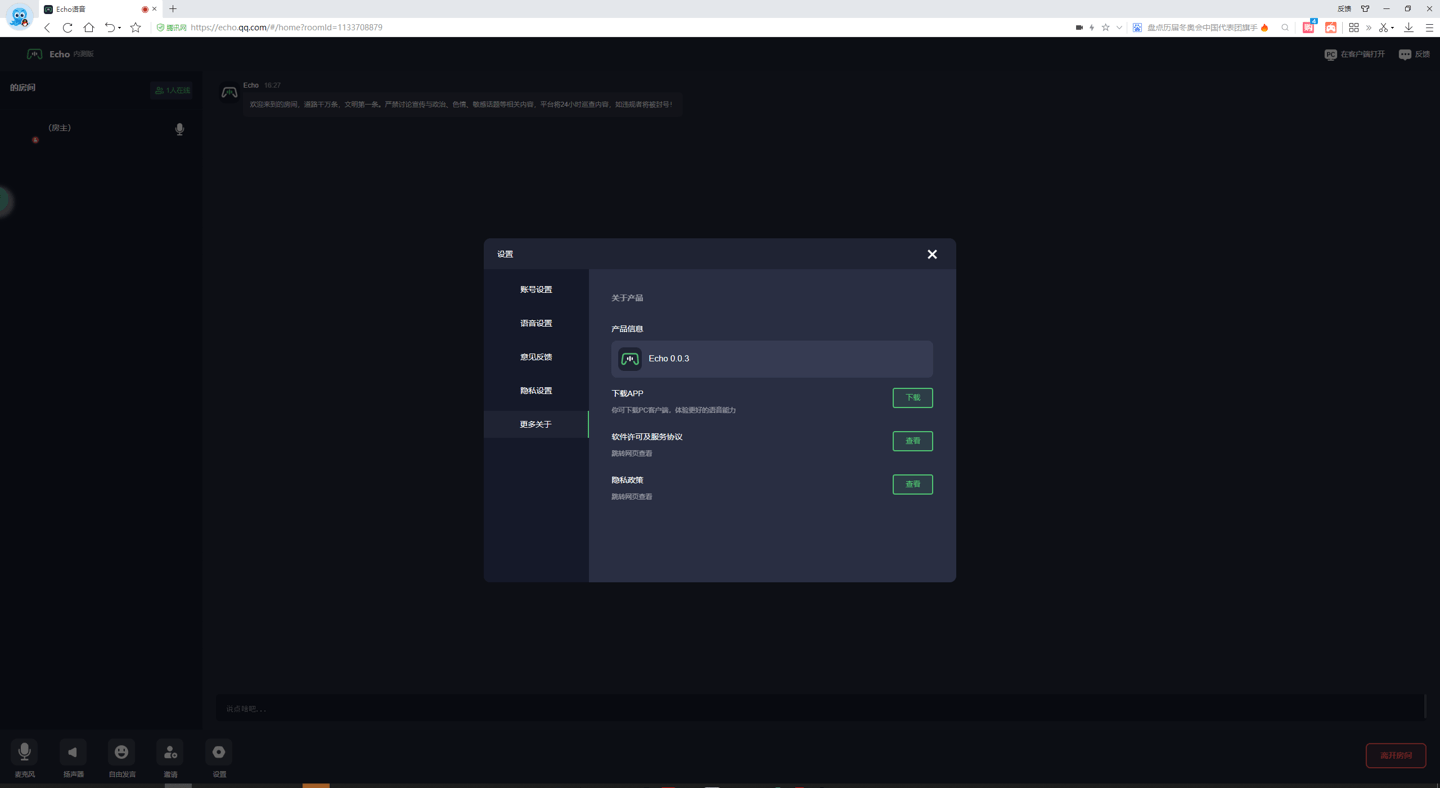Click the address bar URL
Image resolution: width=1440 pixels, height=788 pixels.
click(286, 28)
